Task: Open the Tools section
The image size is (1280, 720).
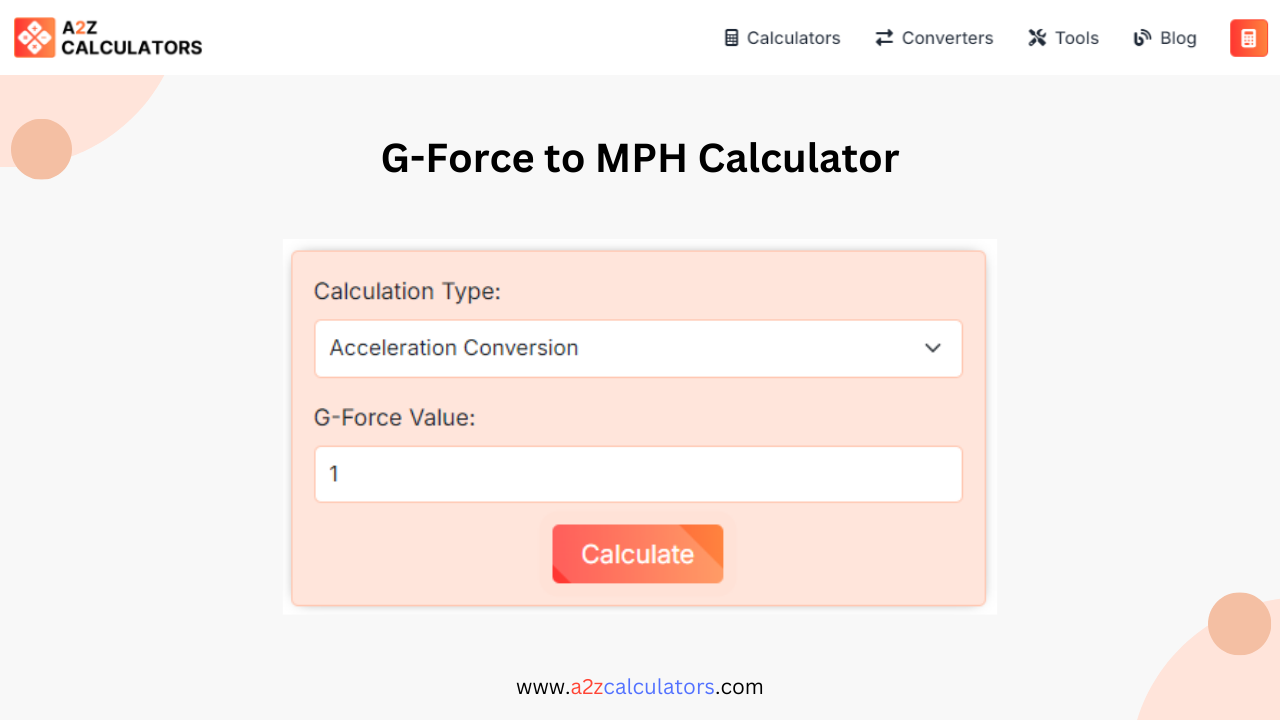Action: pyautogui.click(x=1063, y=37)
